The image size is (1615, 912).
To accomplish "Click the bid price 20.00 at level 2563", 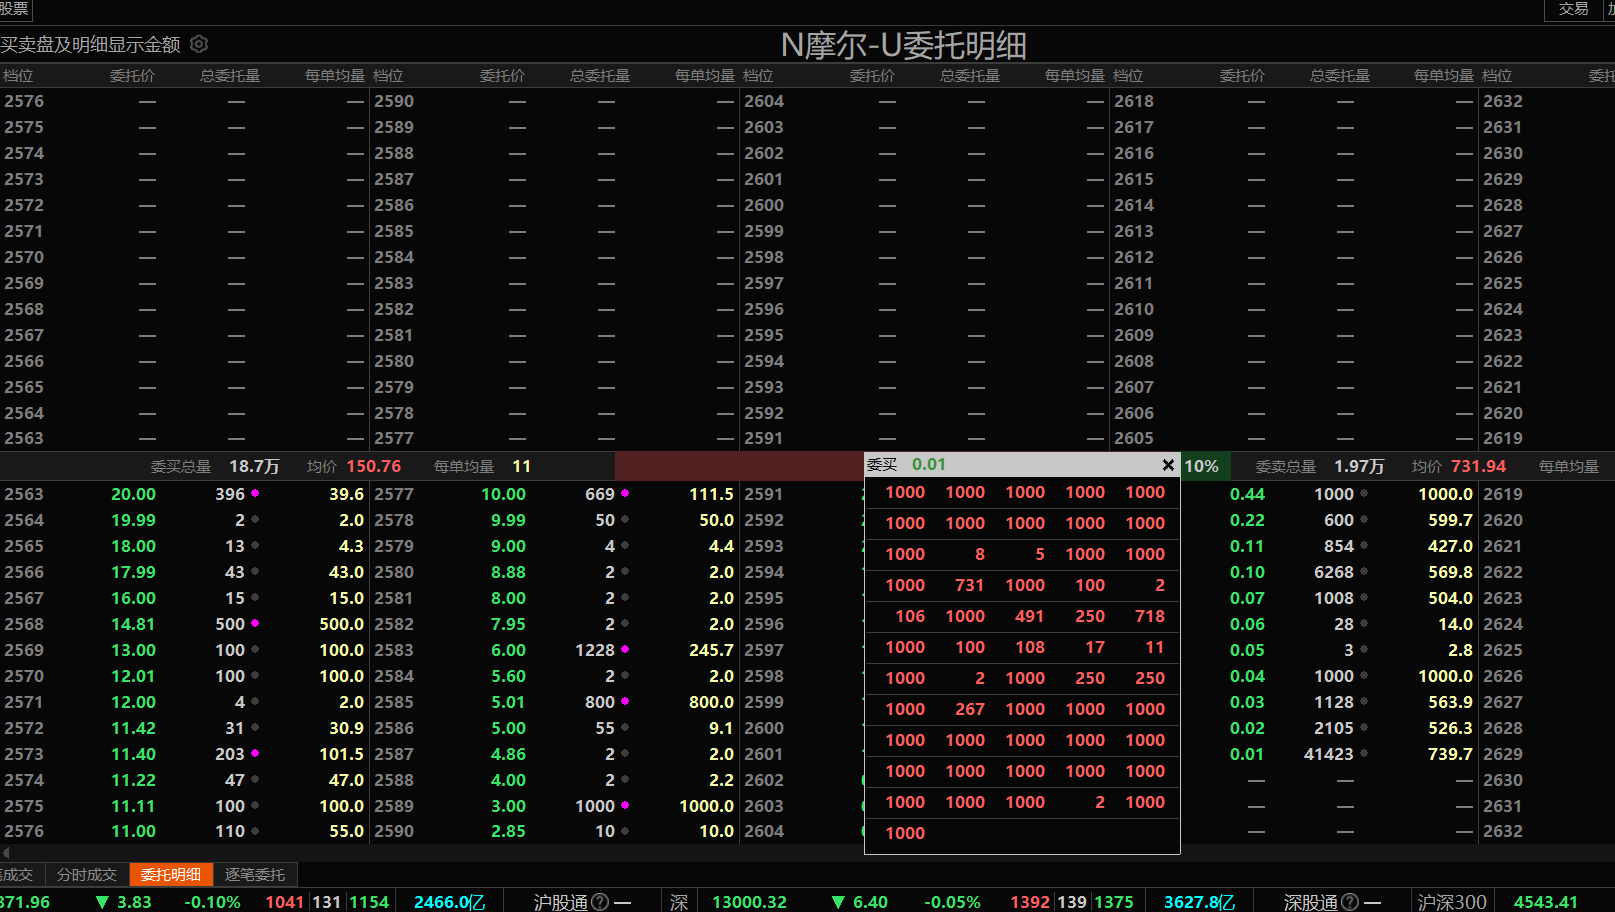I will 133,494.
